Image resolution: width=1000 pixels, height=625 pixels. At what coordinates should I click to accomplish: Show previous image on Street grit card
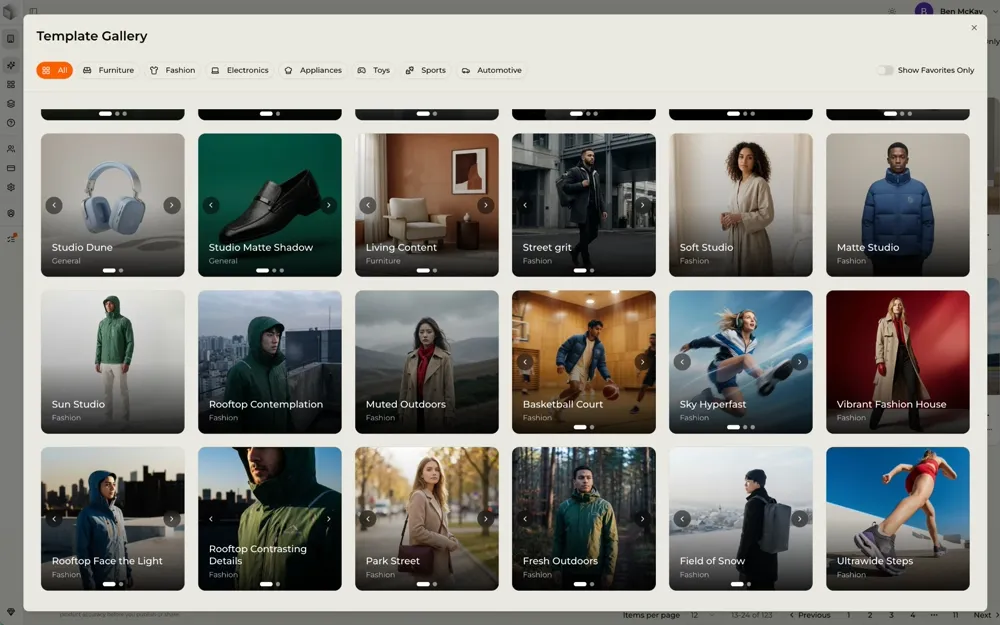525,205
